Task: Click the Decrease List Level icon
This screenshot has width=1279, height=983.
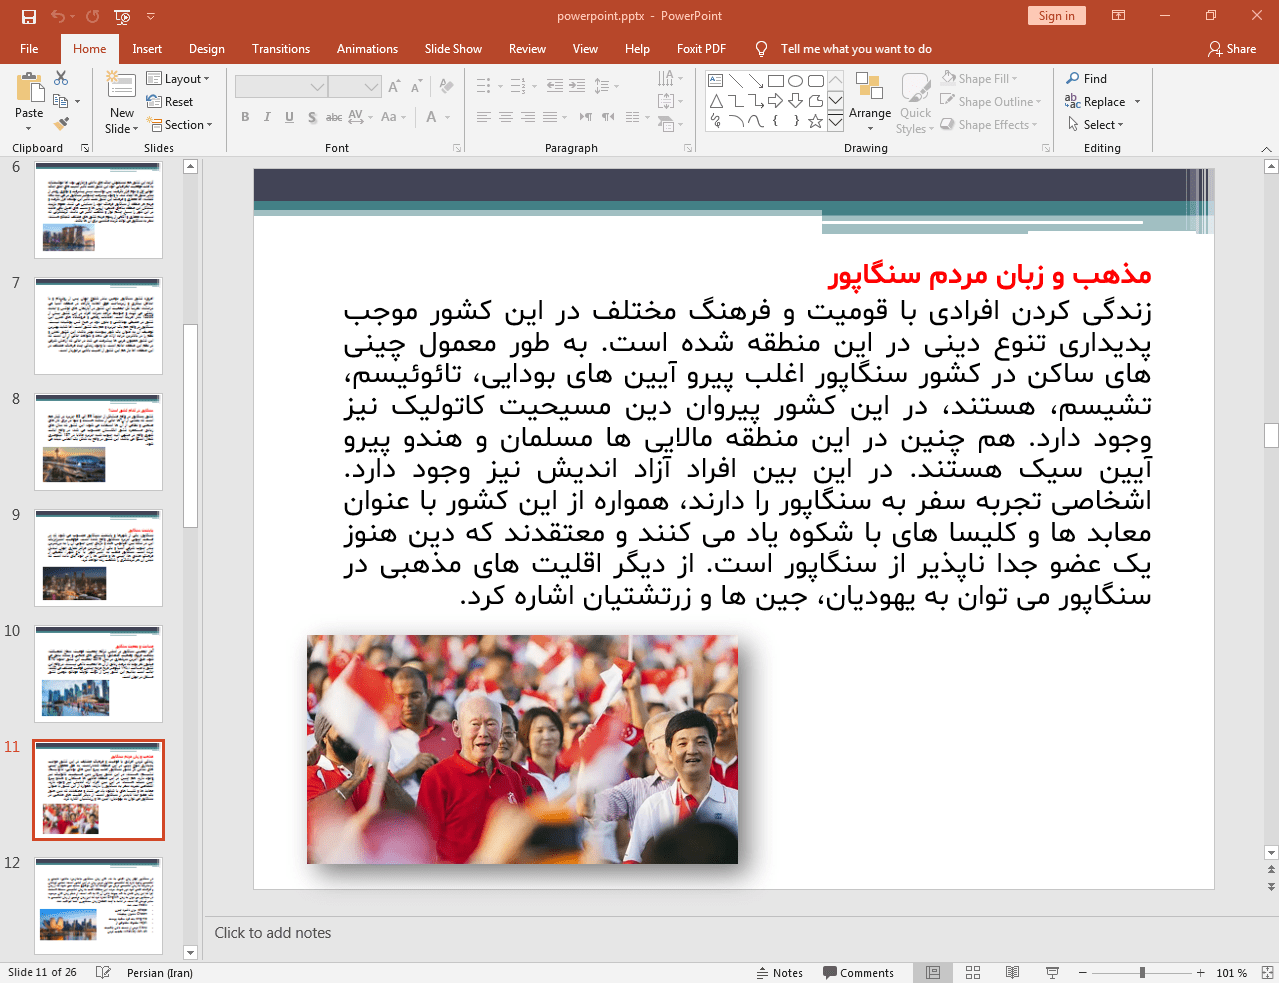Action: pos(555,87)
